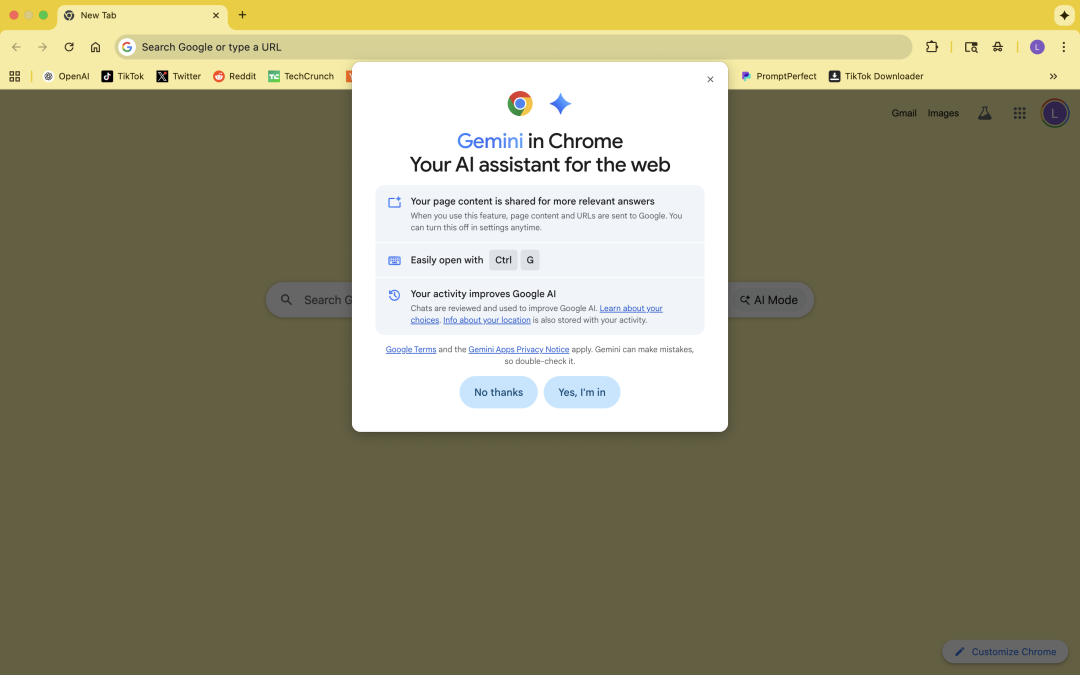This screenshot has width=1080, height=675.
Task: Open the Google Terms link
Action: point(411,349)
